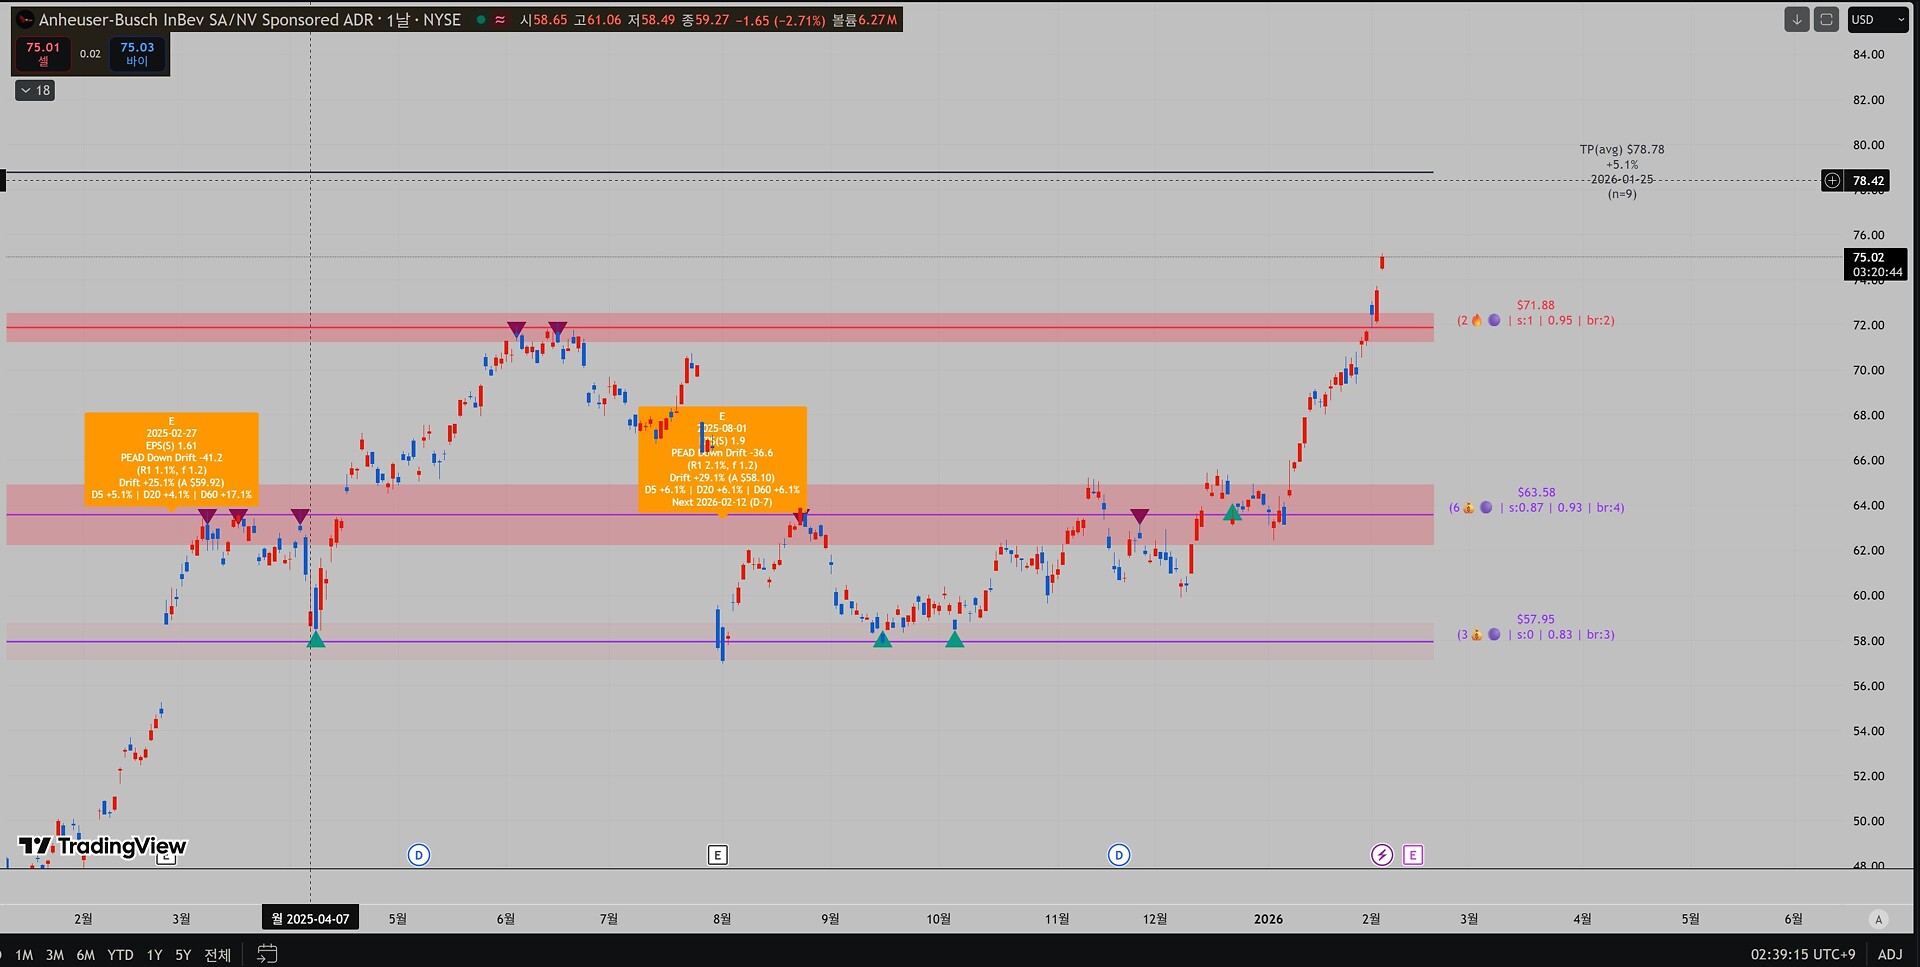Open the Anheuser-Busch InBev symbol title
This screenshot has width=1920, height=967.
249,20
